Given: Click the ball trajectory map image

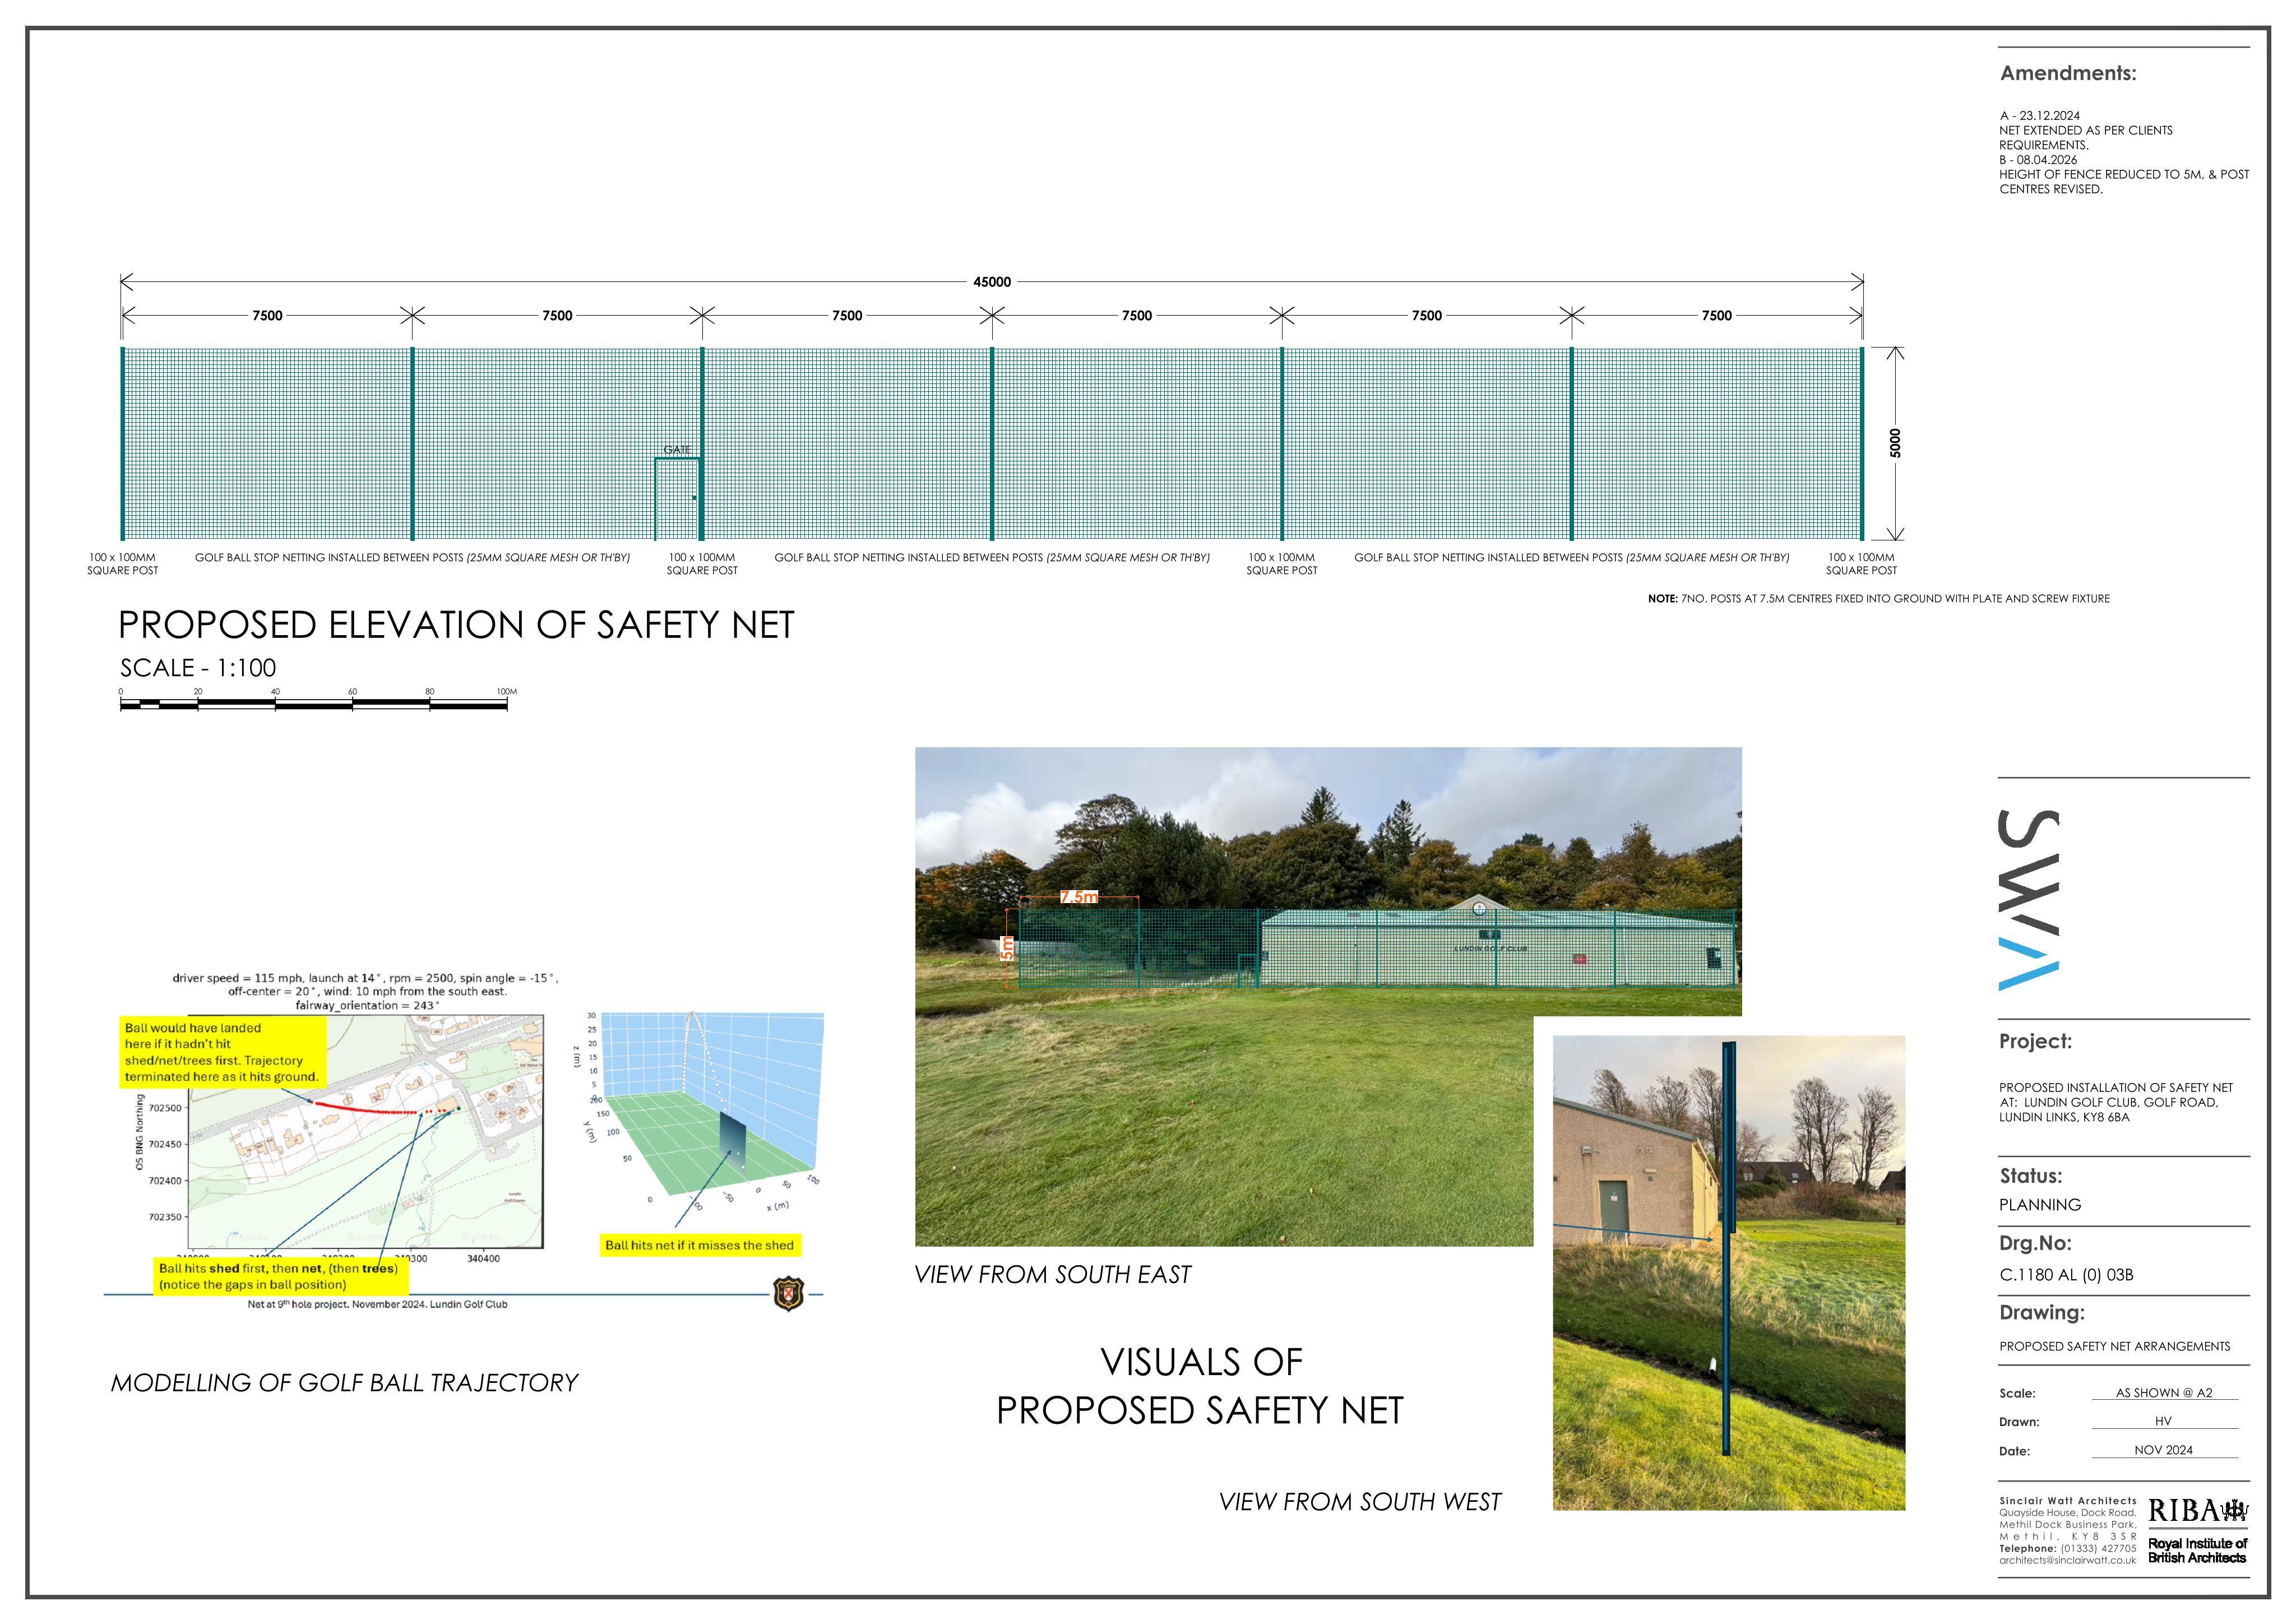Looking at the screenshot, I should pyautogui.click(x=366, y=1131).
